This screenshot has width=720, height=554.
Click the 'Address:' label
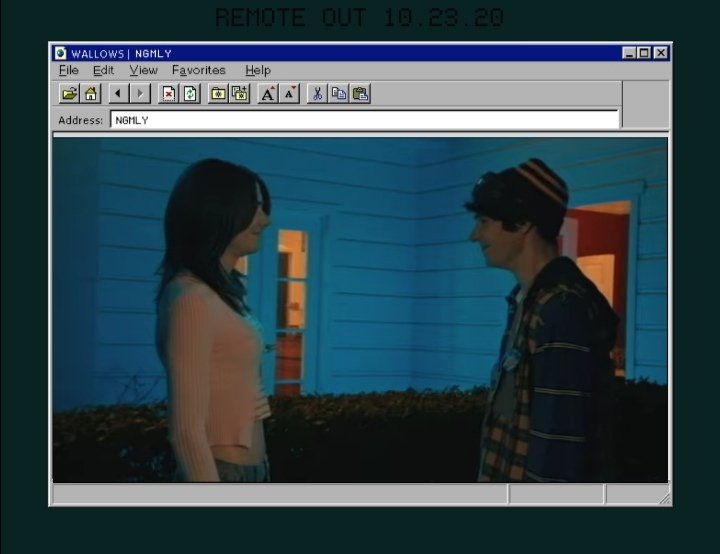[x=81, y=120]
